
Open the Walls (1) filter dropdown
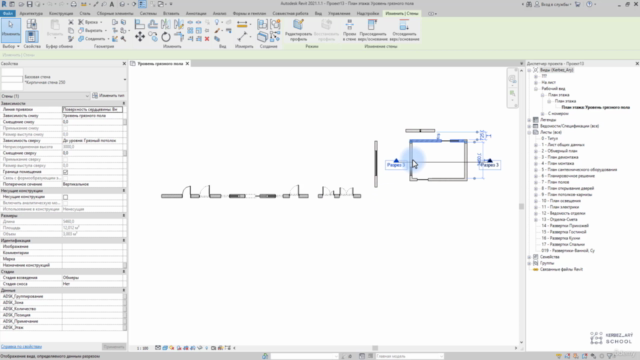[87, 96]
